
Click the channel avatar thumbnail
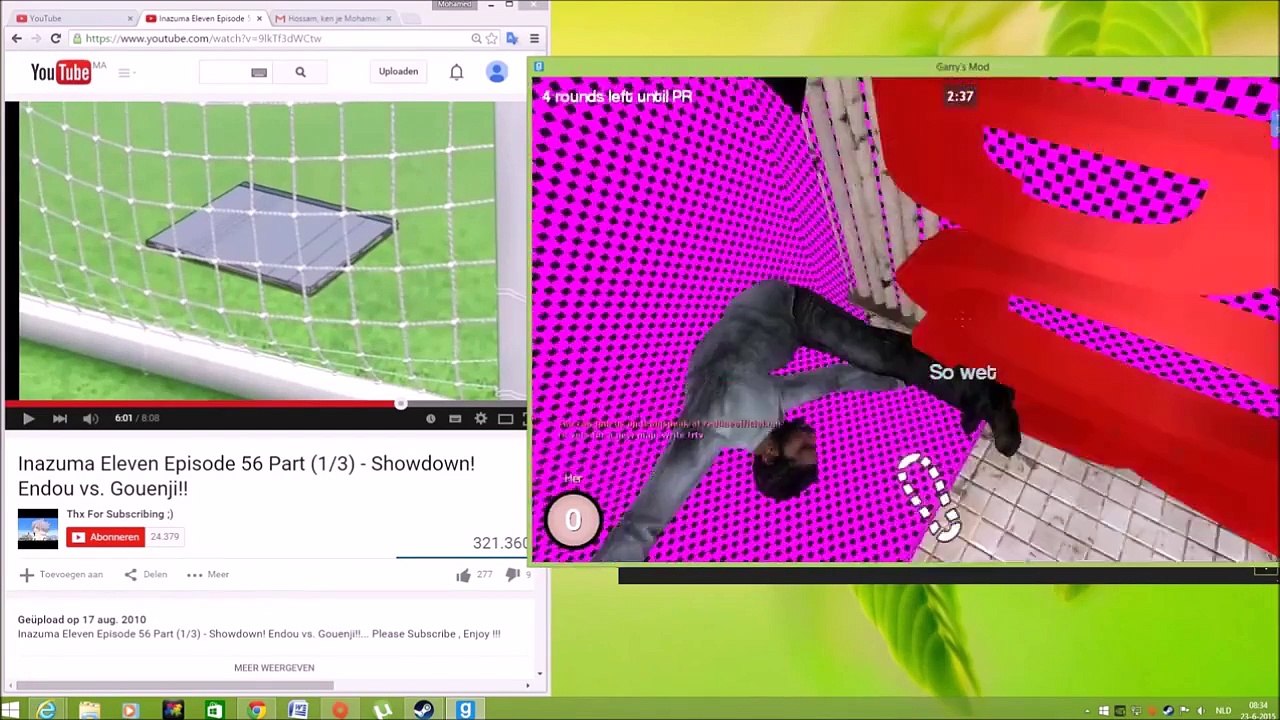(x=38, y=528)
